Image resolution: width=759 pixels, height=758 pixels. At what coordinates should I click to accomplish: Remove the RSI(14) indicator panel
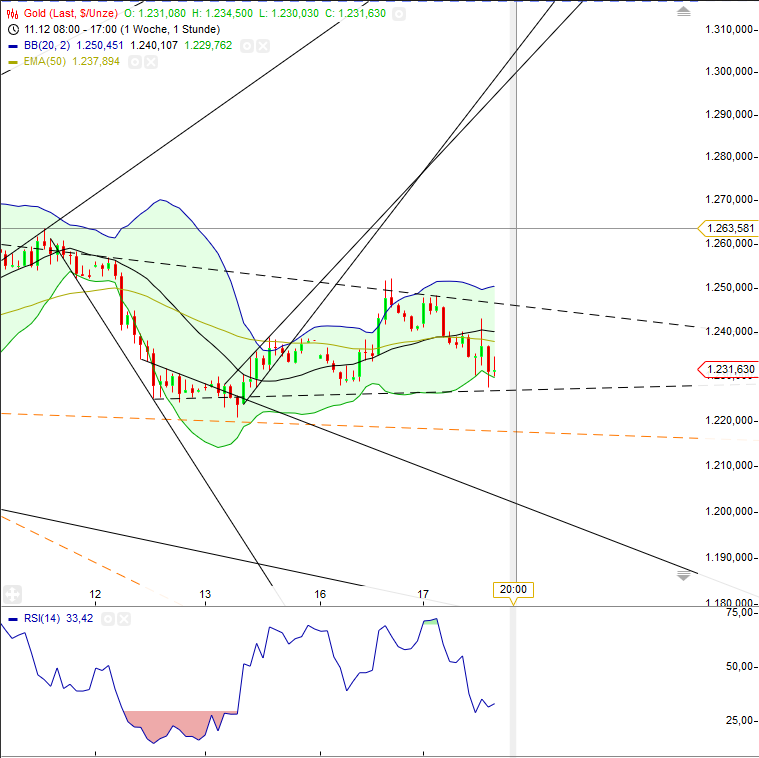pyautogui.click(x=124, y=619)
